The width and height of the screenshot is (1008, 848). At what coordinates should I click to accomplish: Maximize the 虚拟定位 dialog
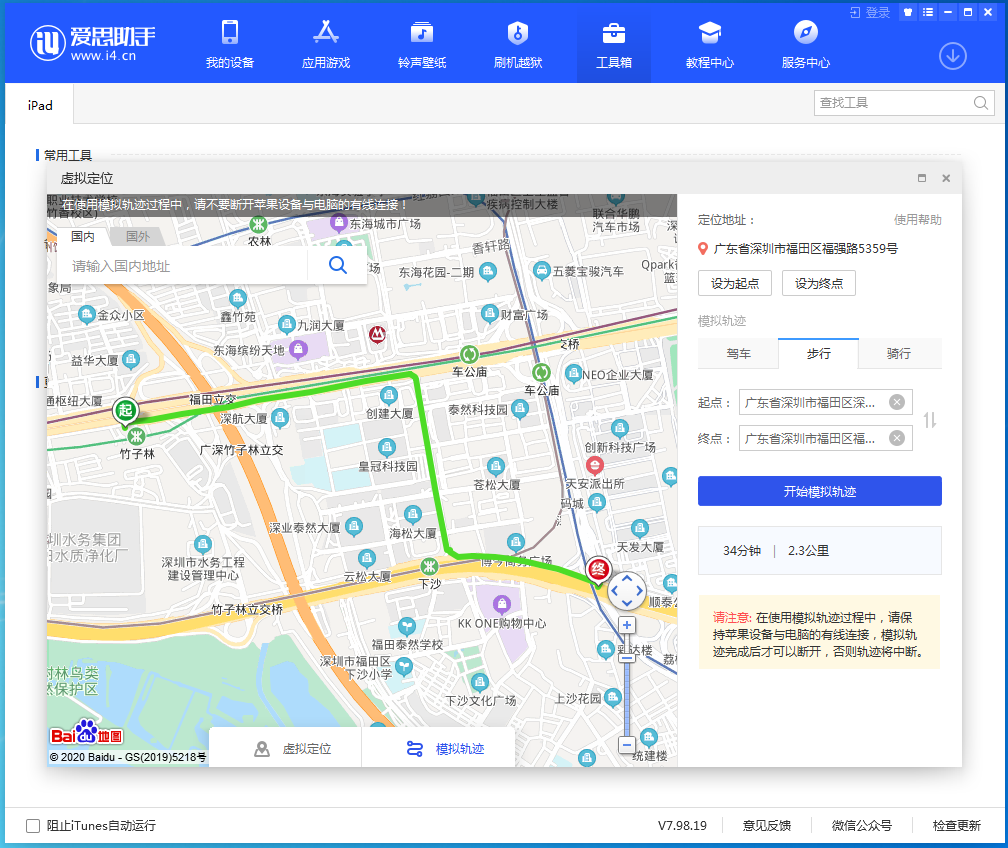[922, 178]
